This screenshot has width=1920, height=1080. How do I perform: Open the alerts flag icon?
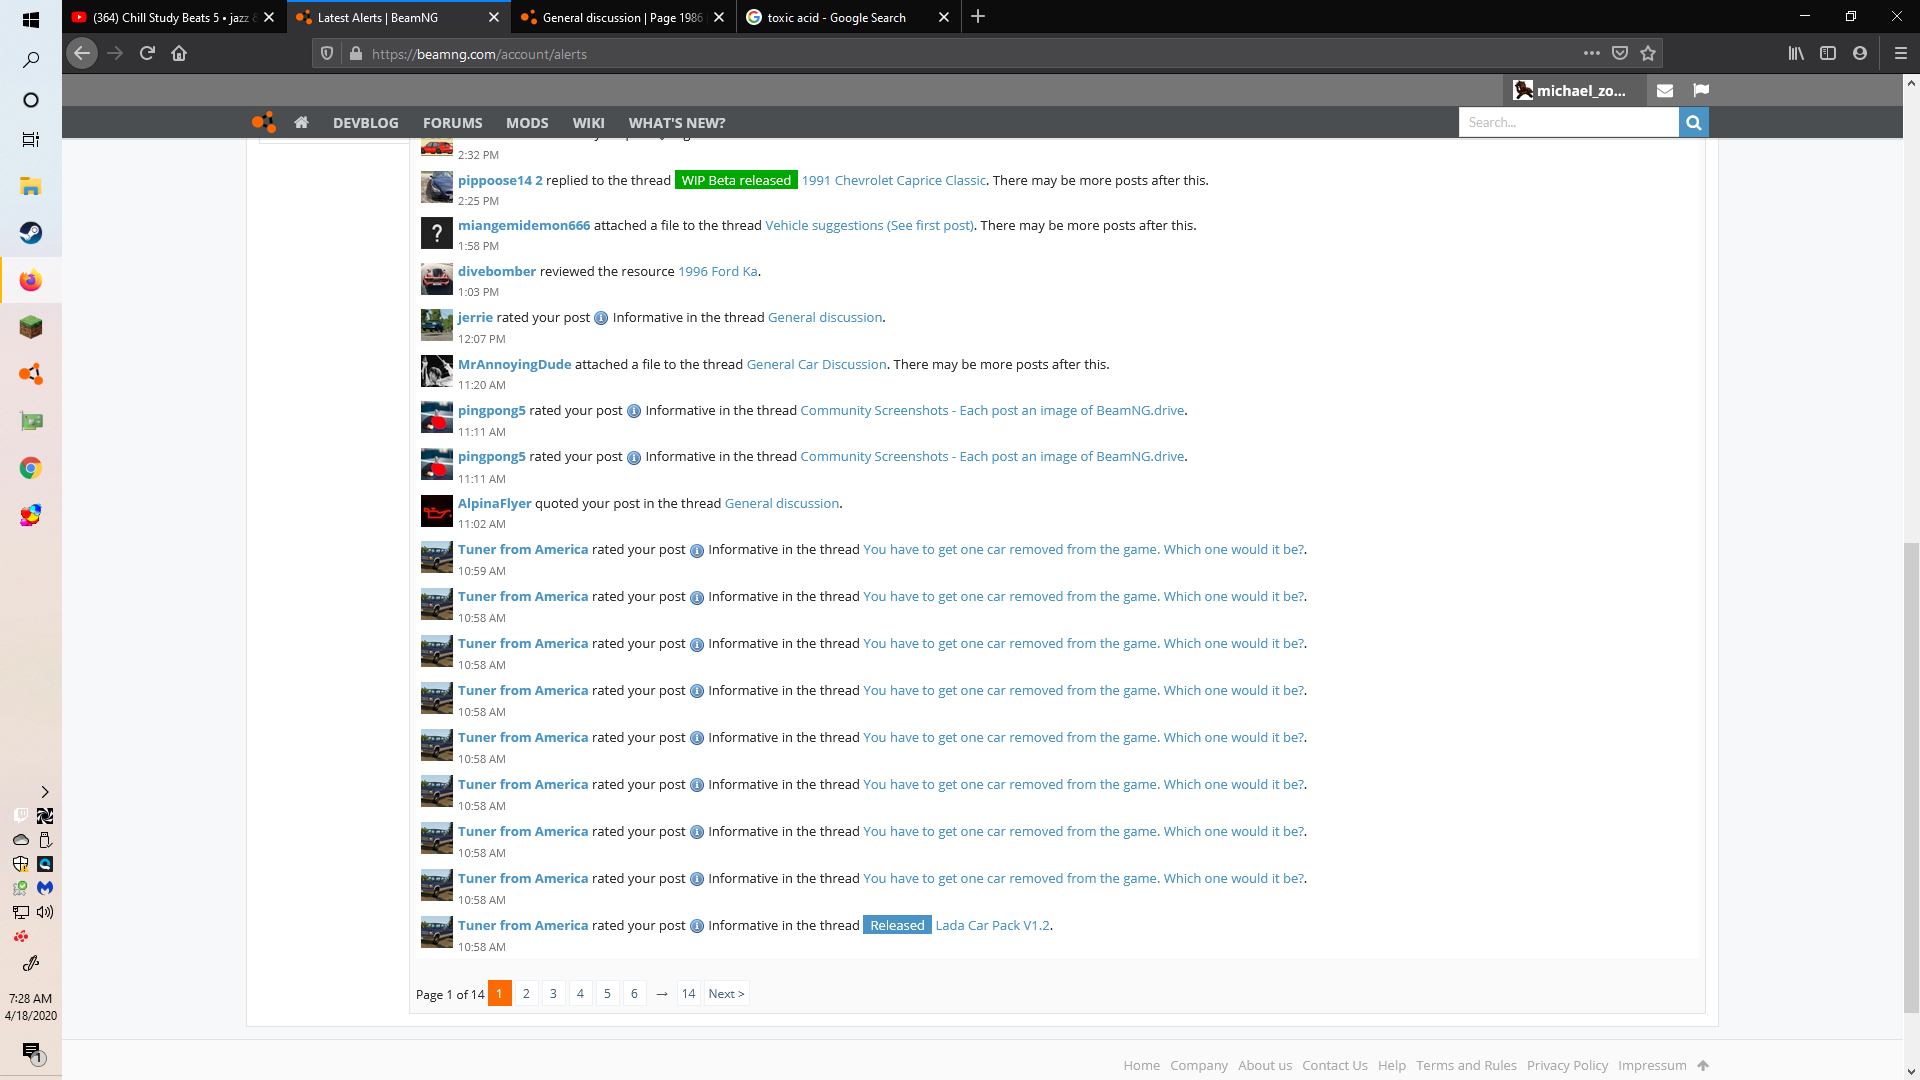pos(1700,90)
